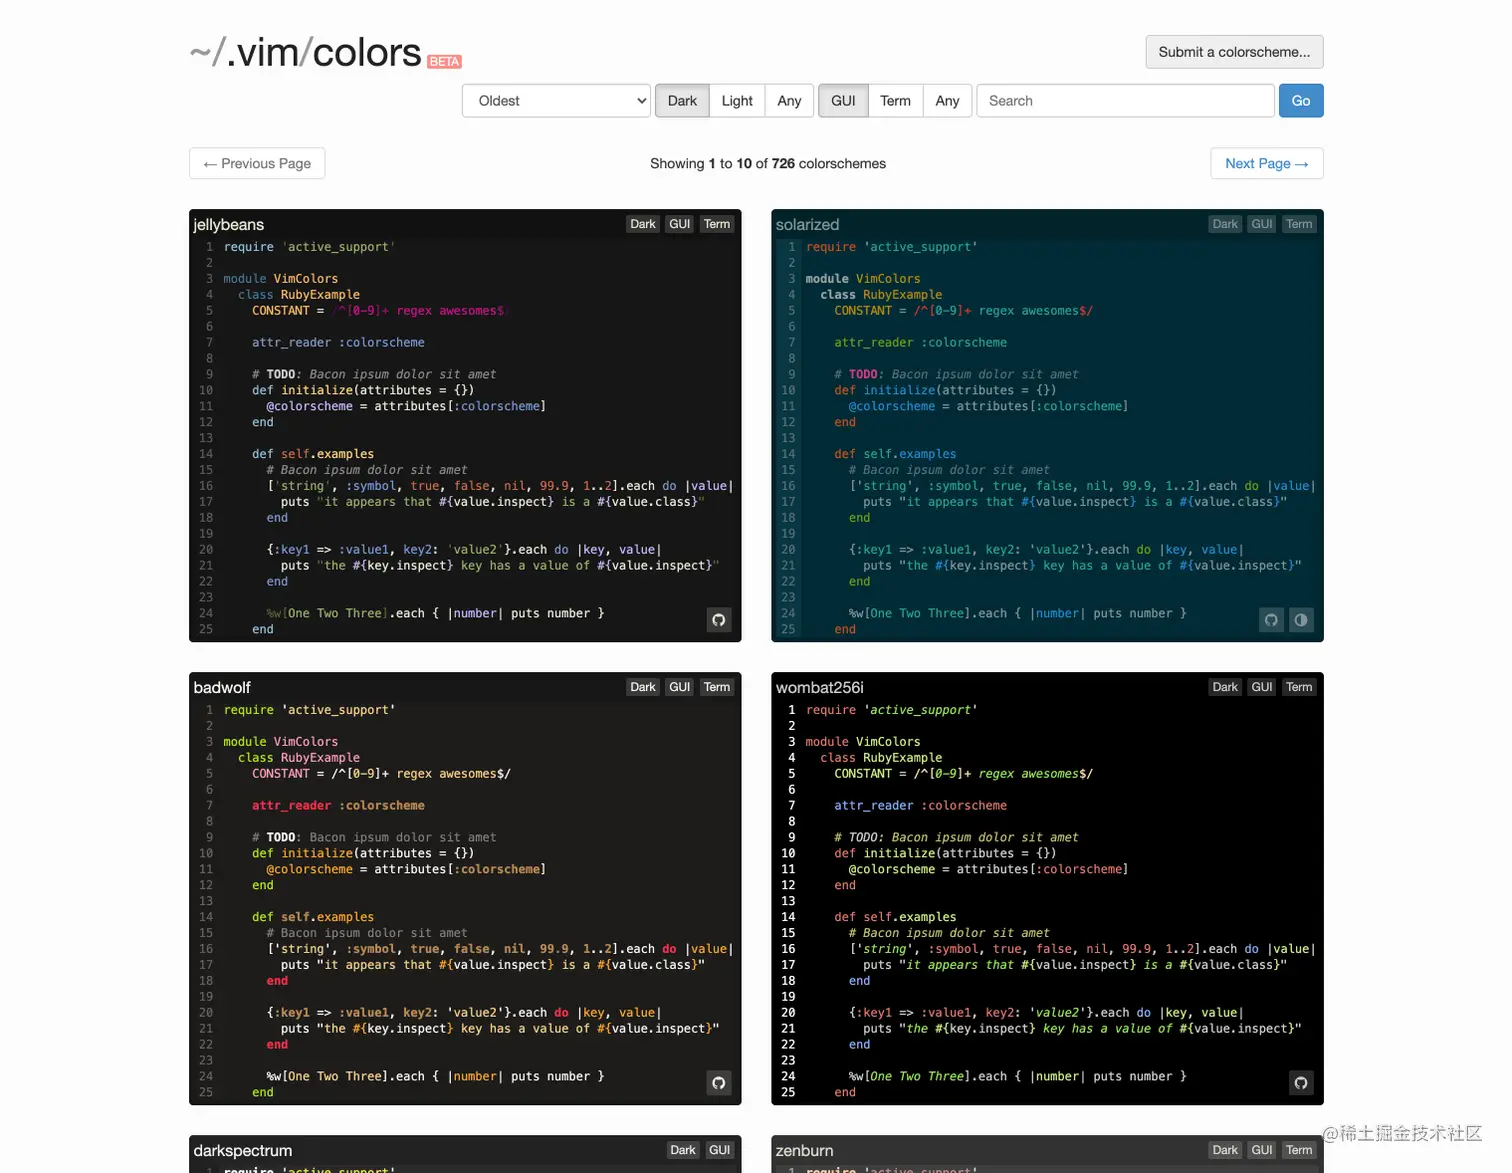
Task: Click Term tag on badwolf card
Action: (717, 687)
